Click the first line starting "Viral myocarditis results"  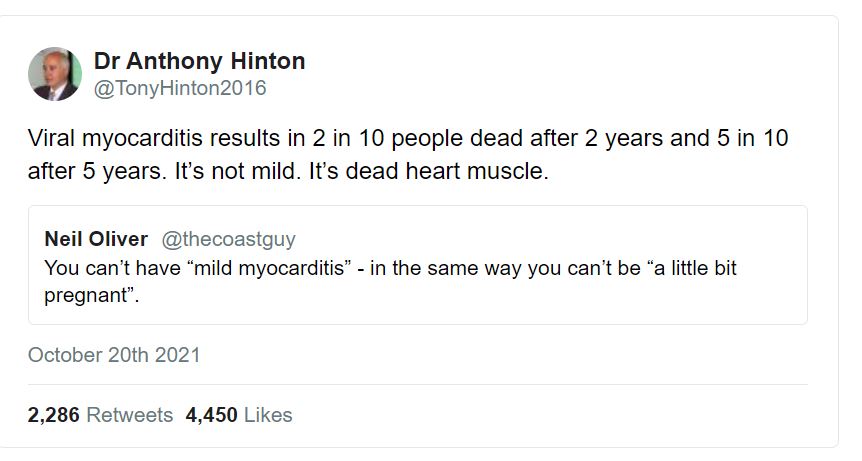[407, 138]
